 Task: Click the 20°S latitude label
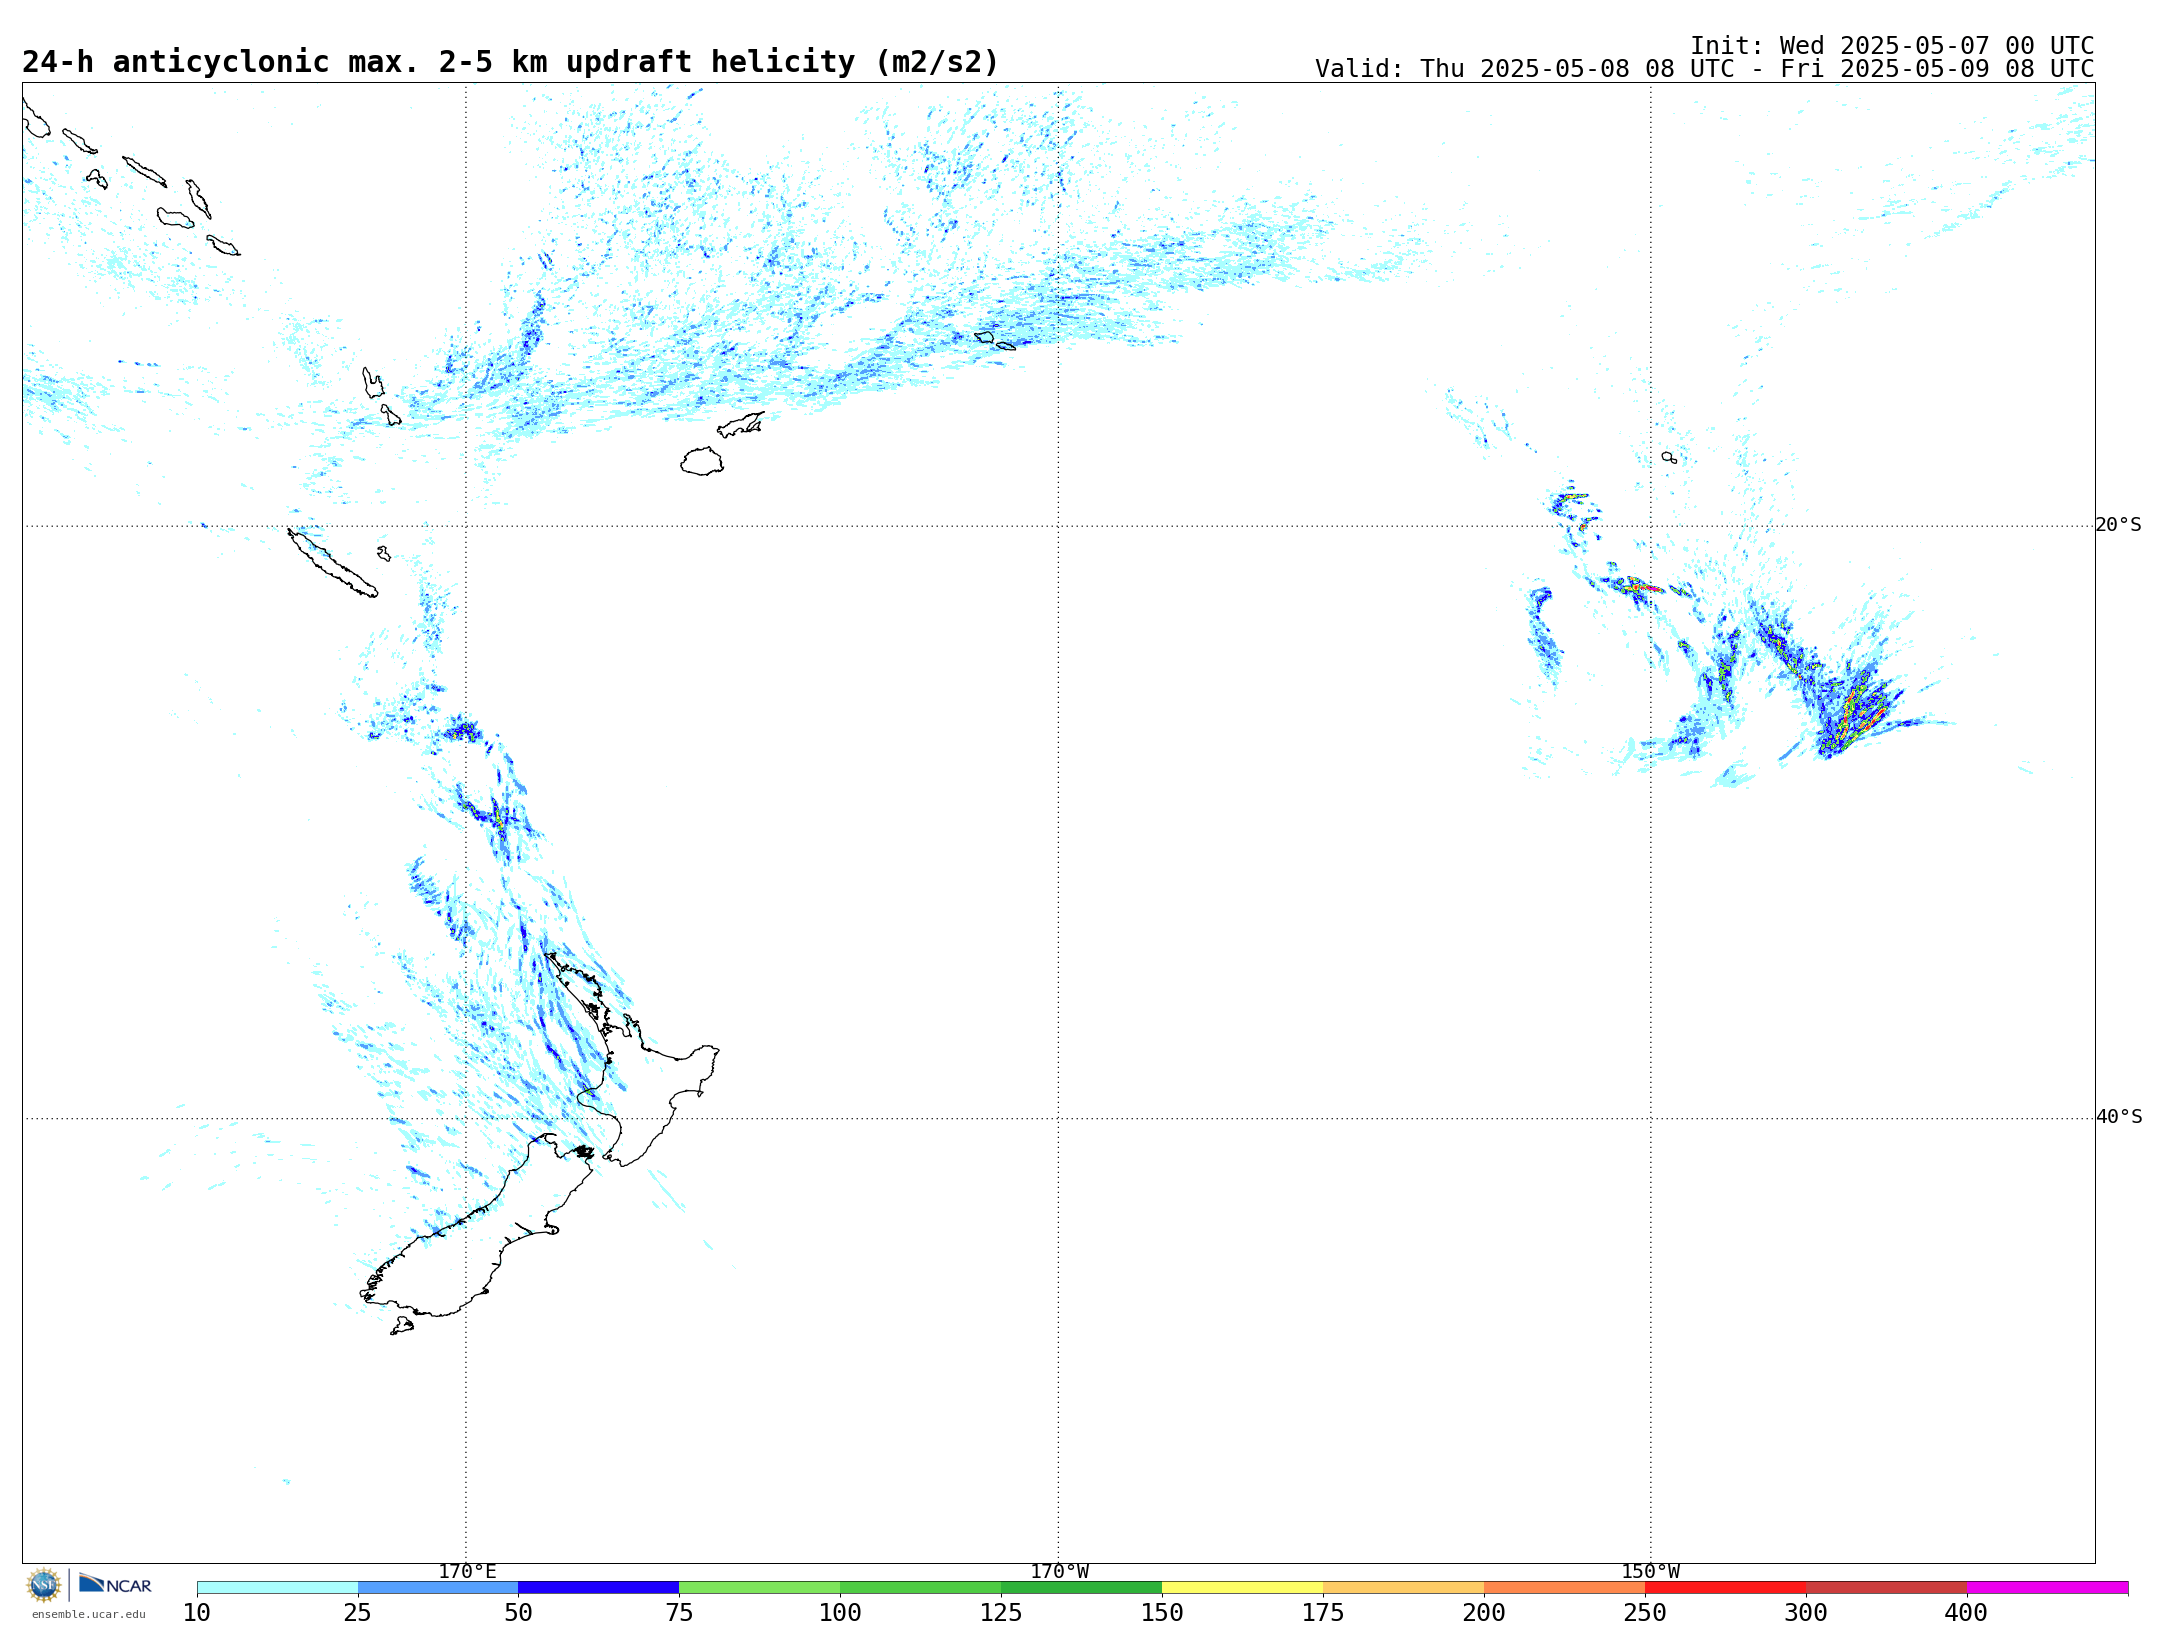pos(2118,525)
